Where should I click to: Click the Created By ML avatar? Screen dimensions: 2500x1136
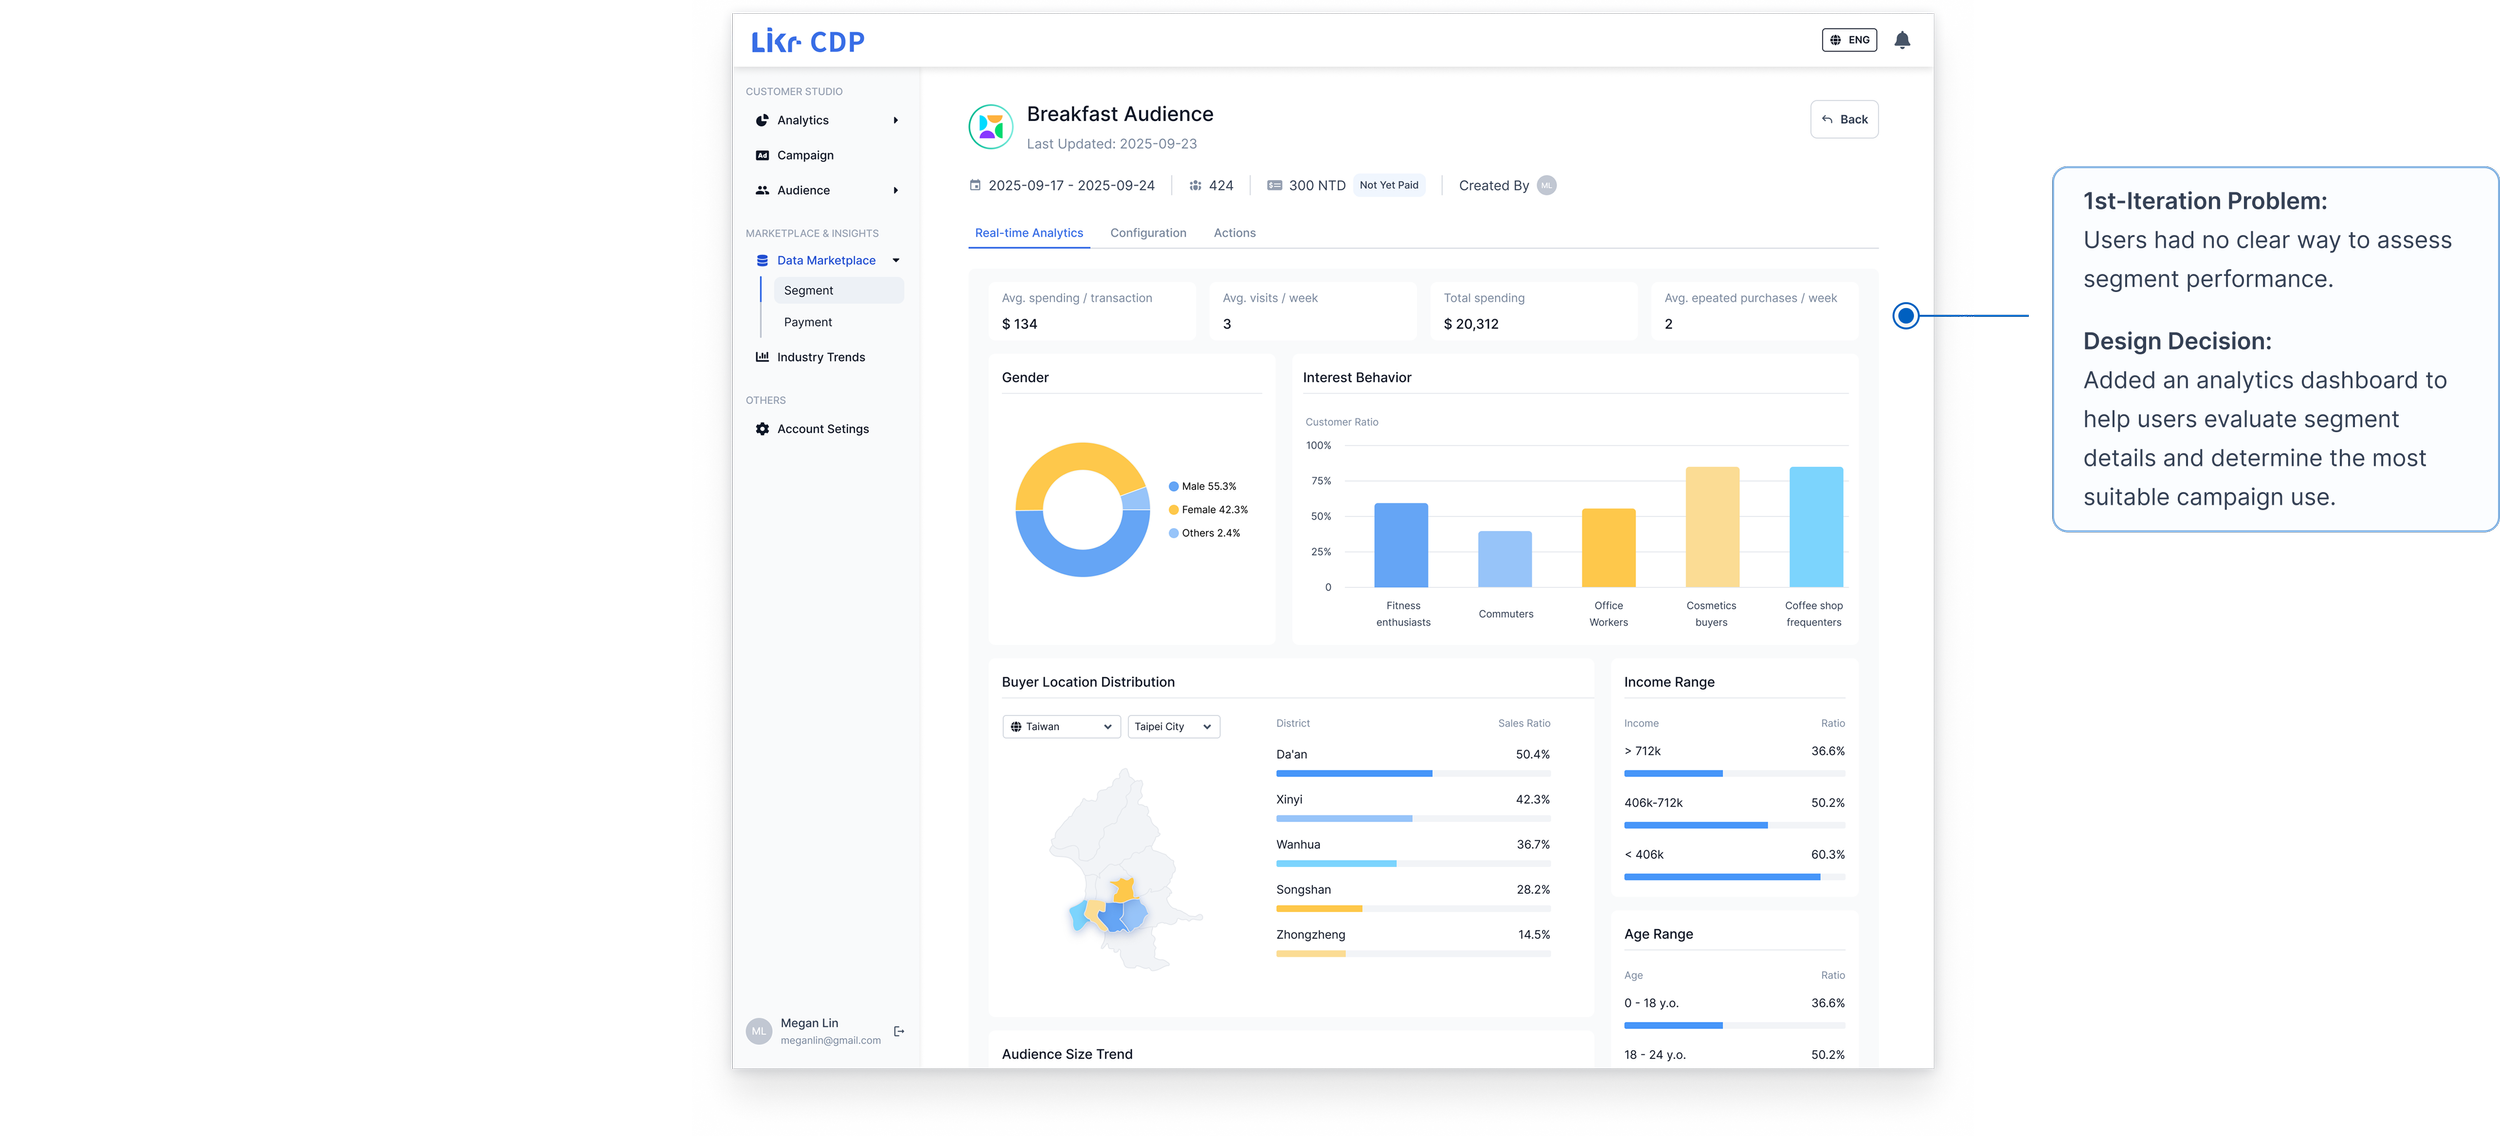[1546, 185]
